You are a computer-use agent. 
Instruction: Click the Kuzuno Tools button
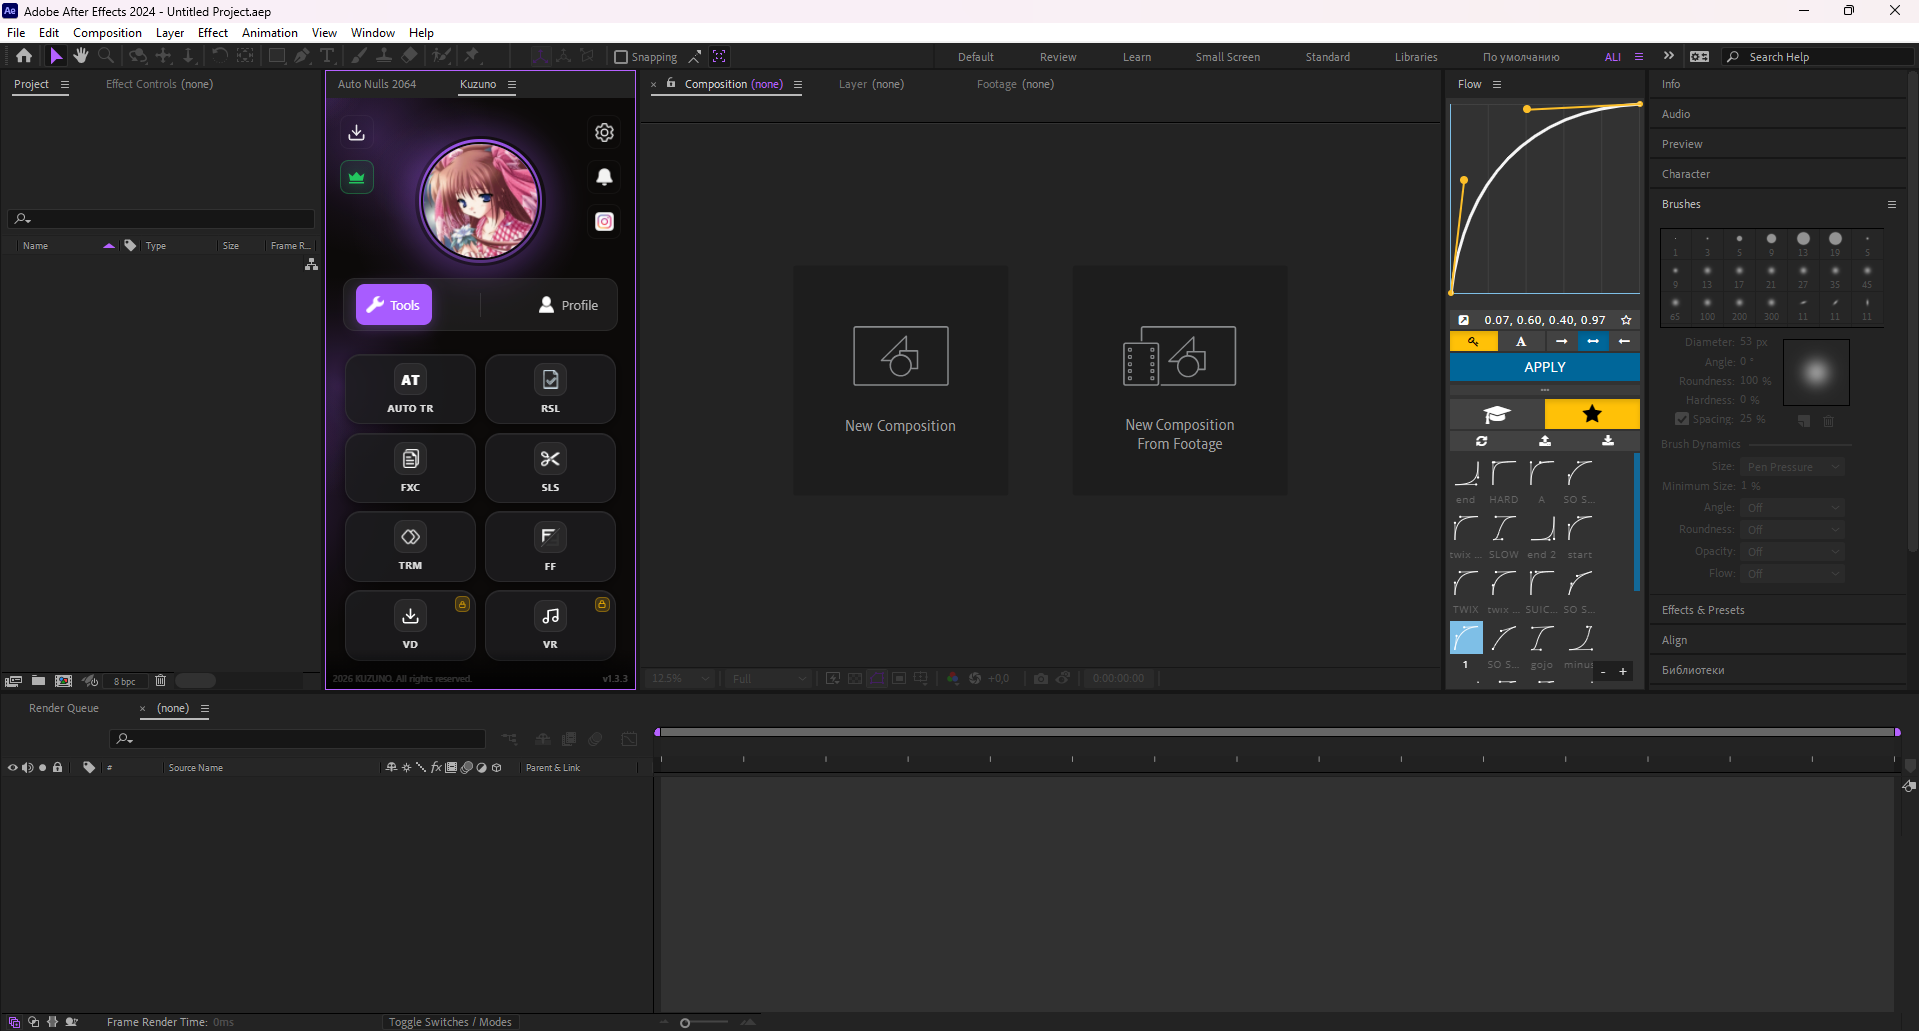coord(394,305)
